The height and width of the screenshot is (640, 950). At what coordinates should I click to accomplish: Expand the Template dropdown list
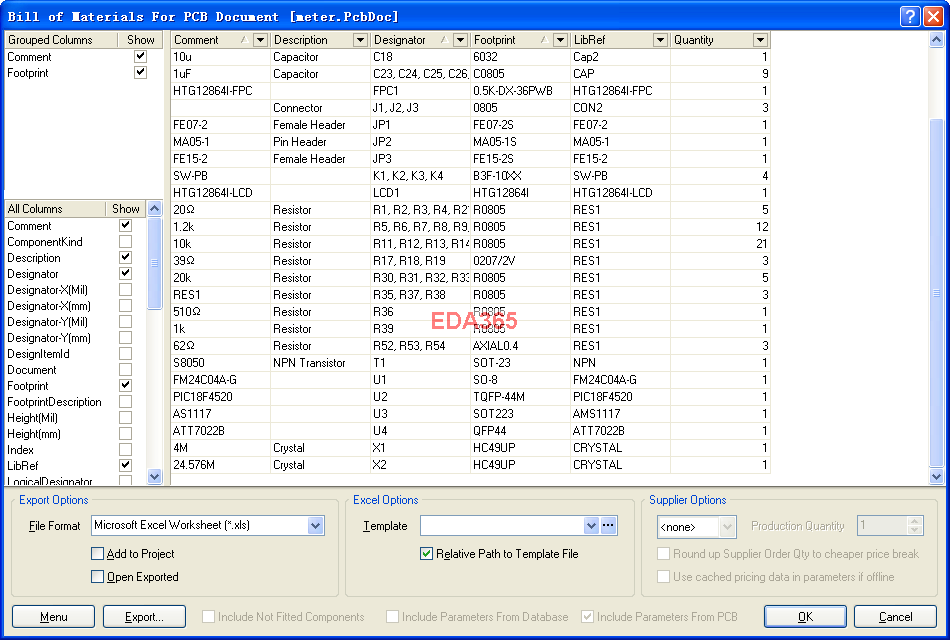[590, 526]
